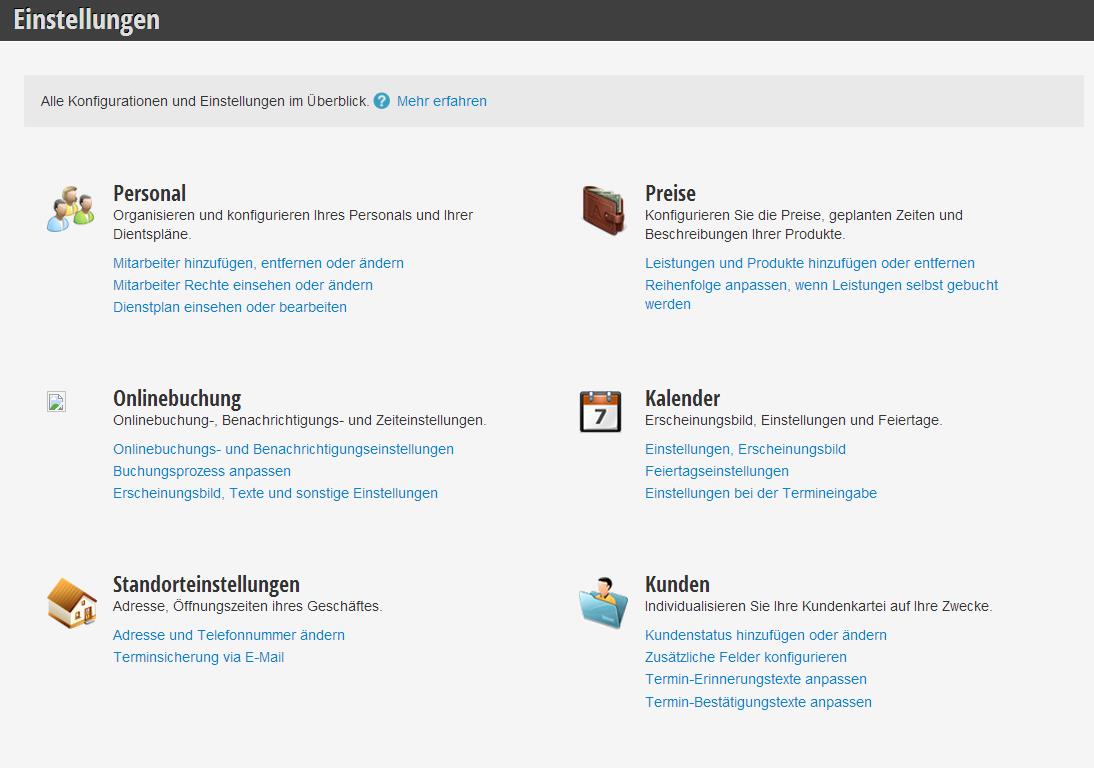The height and width of the screenshot is (768, 1094).
Task: Open Dienstplan einsehen oder bearbeiten
Action: [230, 307]
